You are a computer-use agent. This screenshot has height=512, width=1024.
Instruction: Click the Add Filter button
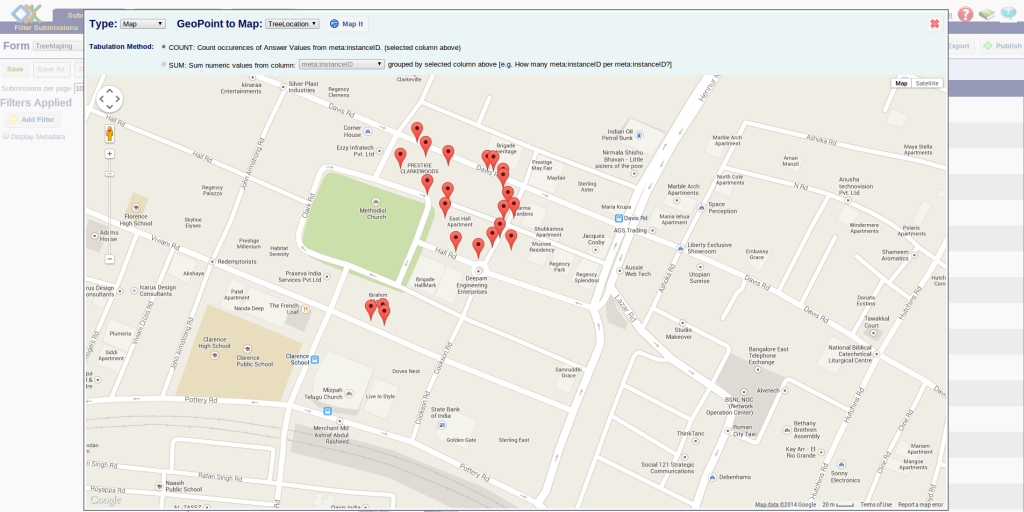(32, 120)
